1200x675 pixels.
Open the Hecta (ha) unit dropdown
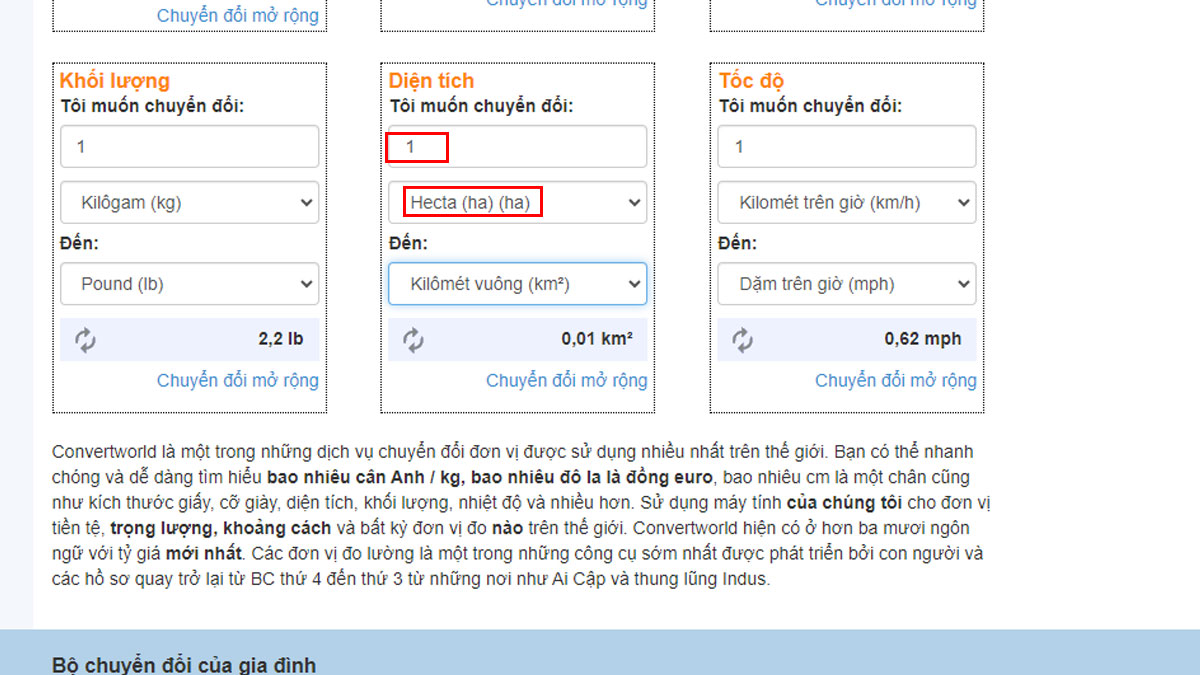[517, 202]
